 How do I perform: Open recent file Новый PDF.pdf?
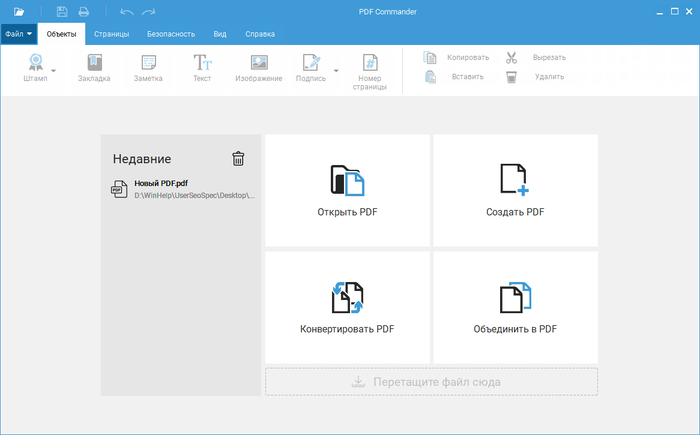tap(182, 189)
